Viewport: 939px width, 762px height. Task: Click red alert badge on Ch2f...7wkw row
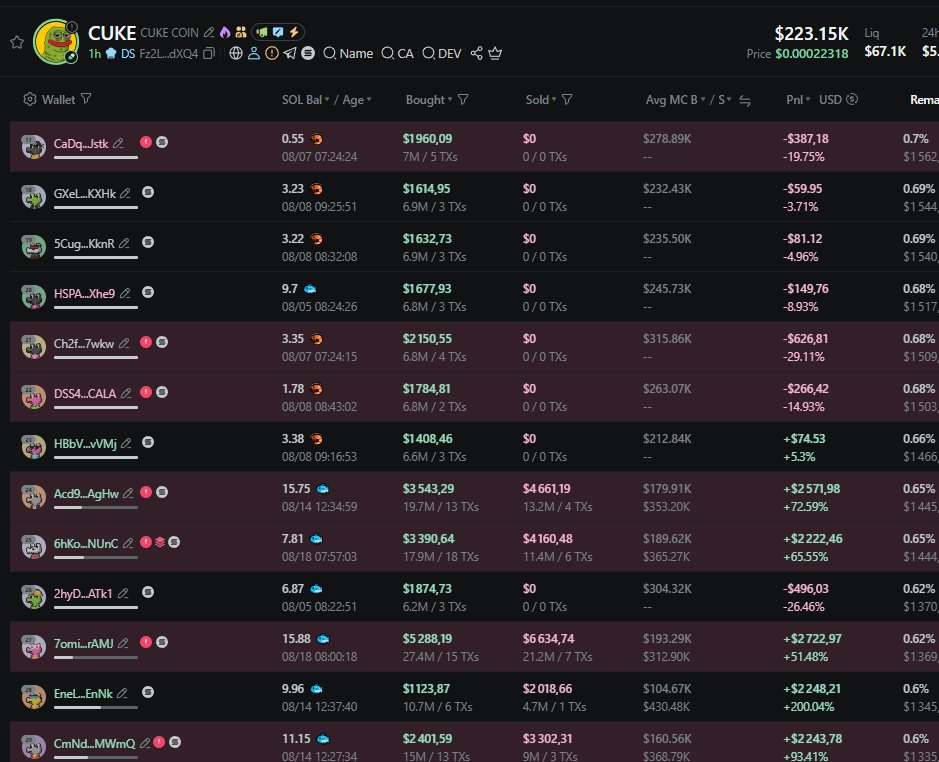[146, 342]
